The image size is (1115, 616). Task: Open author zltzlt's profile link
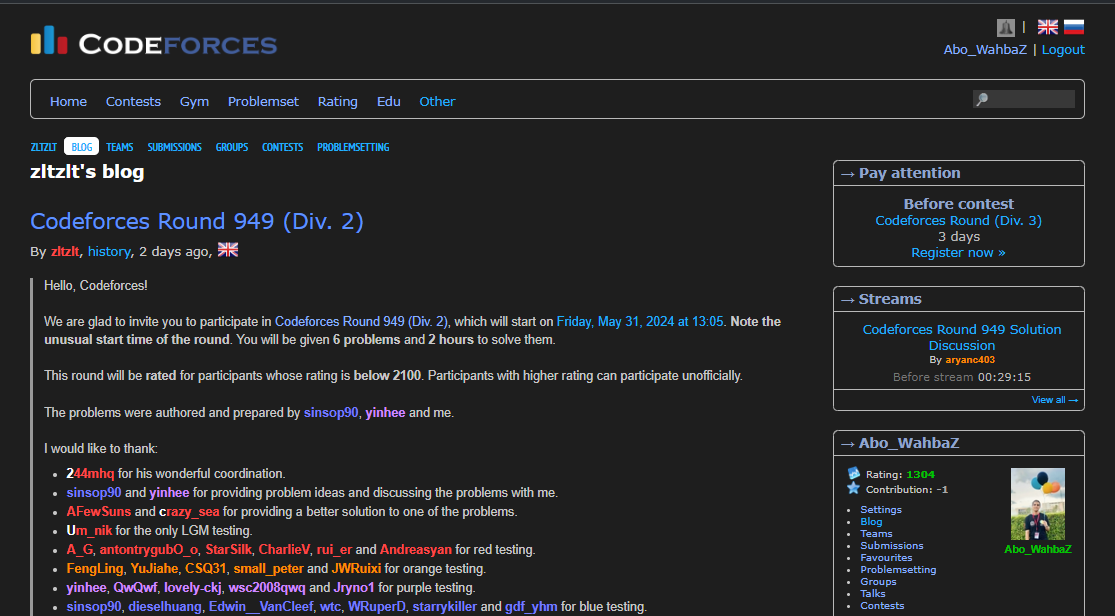pos(65,252)
